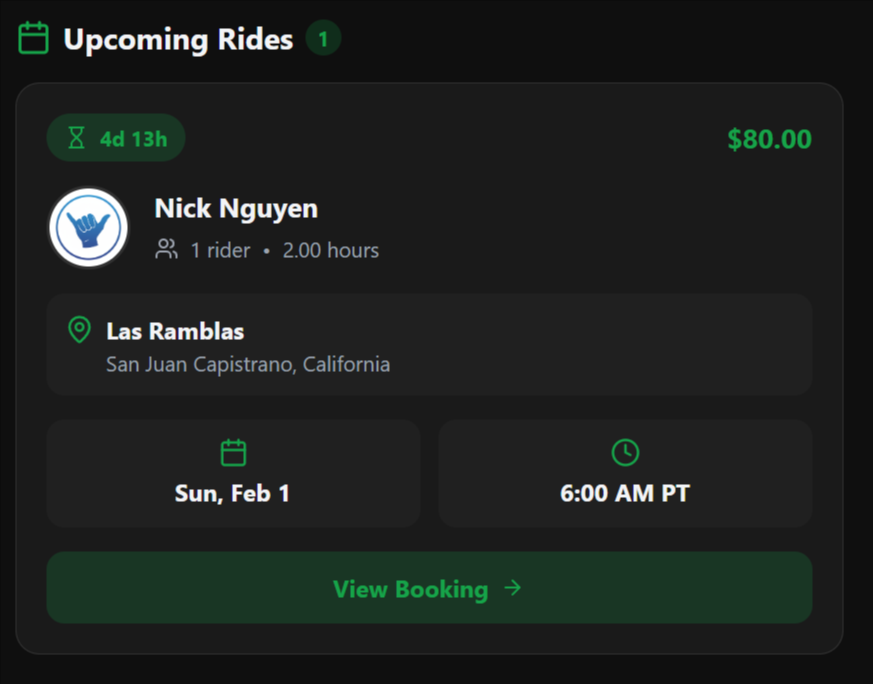Click the Sun, Feb 1 date

(x=232, y=493)
